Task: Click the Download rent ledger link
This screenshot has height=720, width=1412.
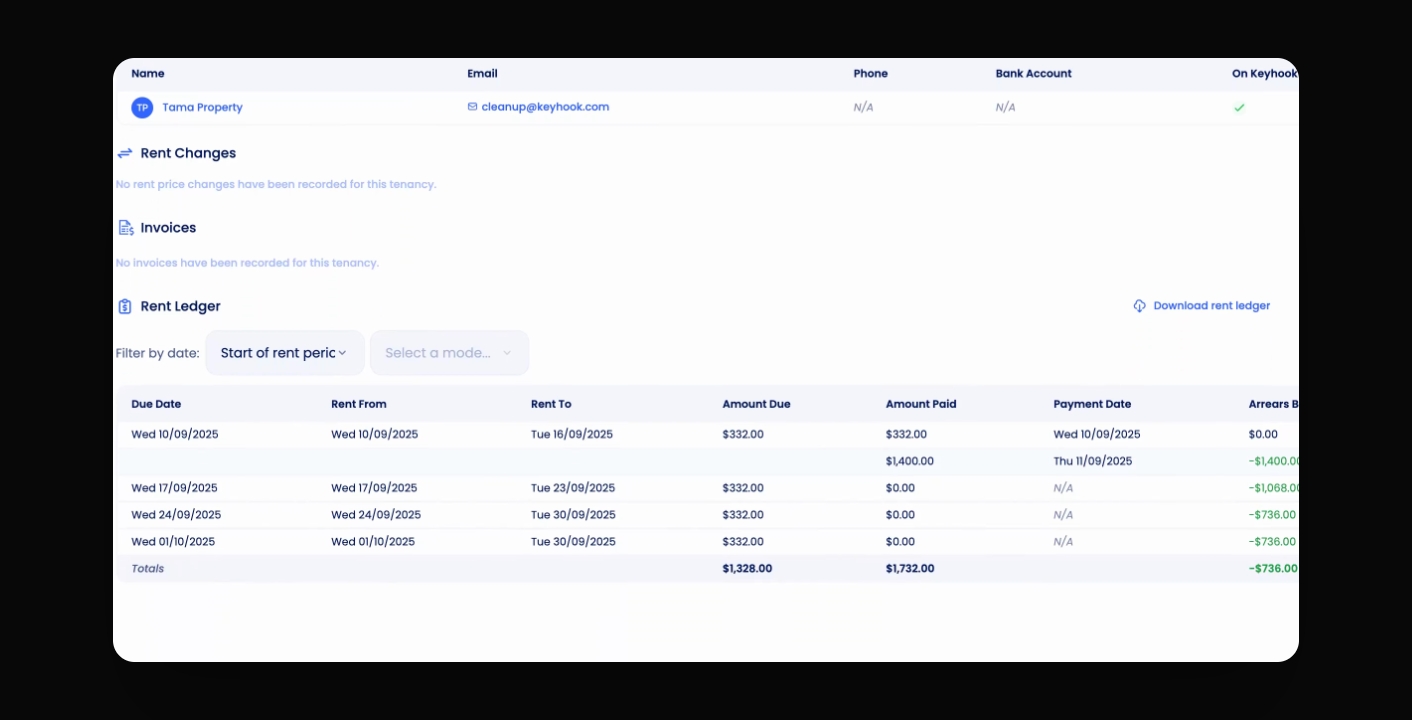Action: pos(1211,306)
